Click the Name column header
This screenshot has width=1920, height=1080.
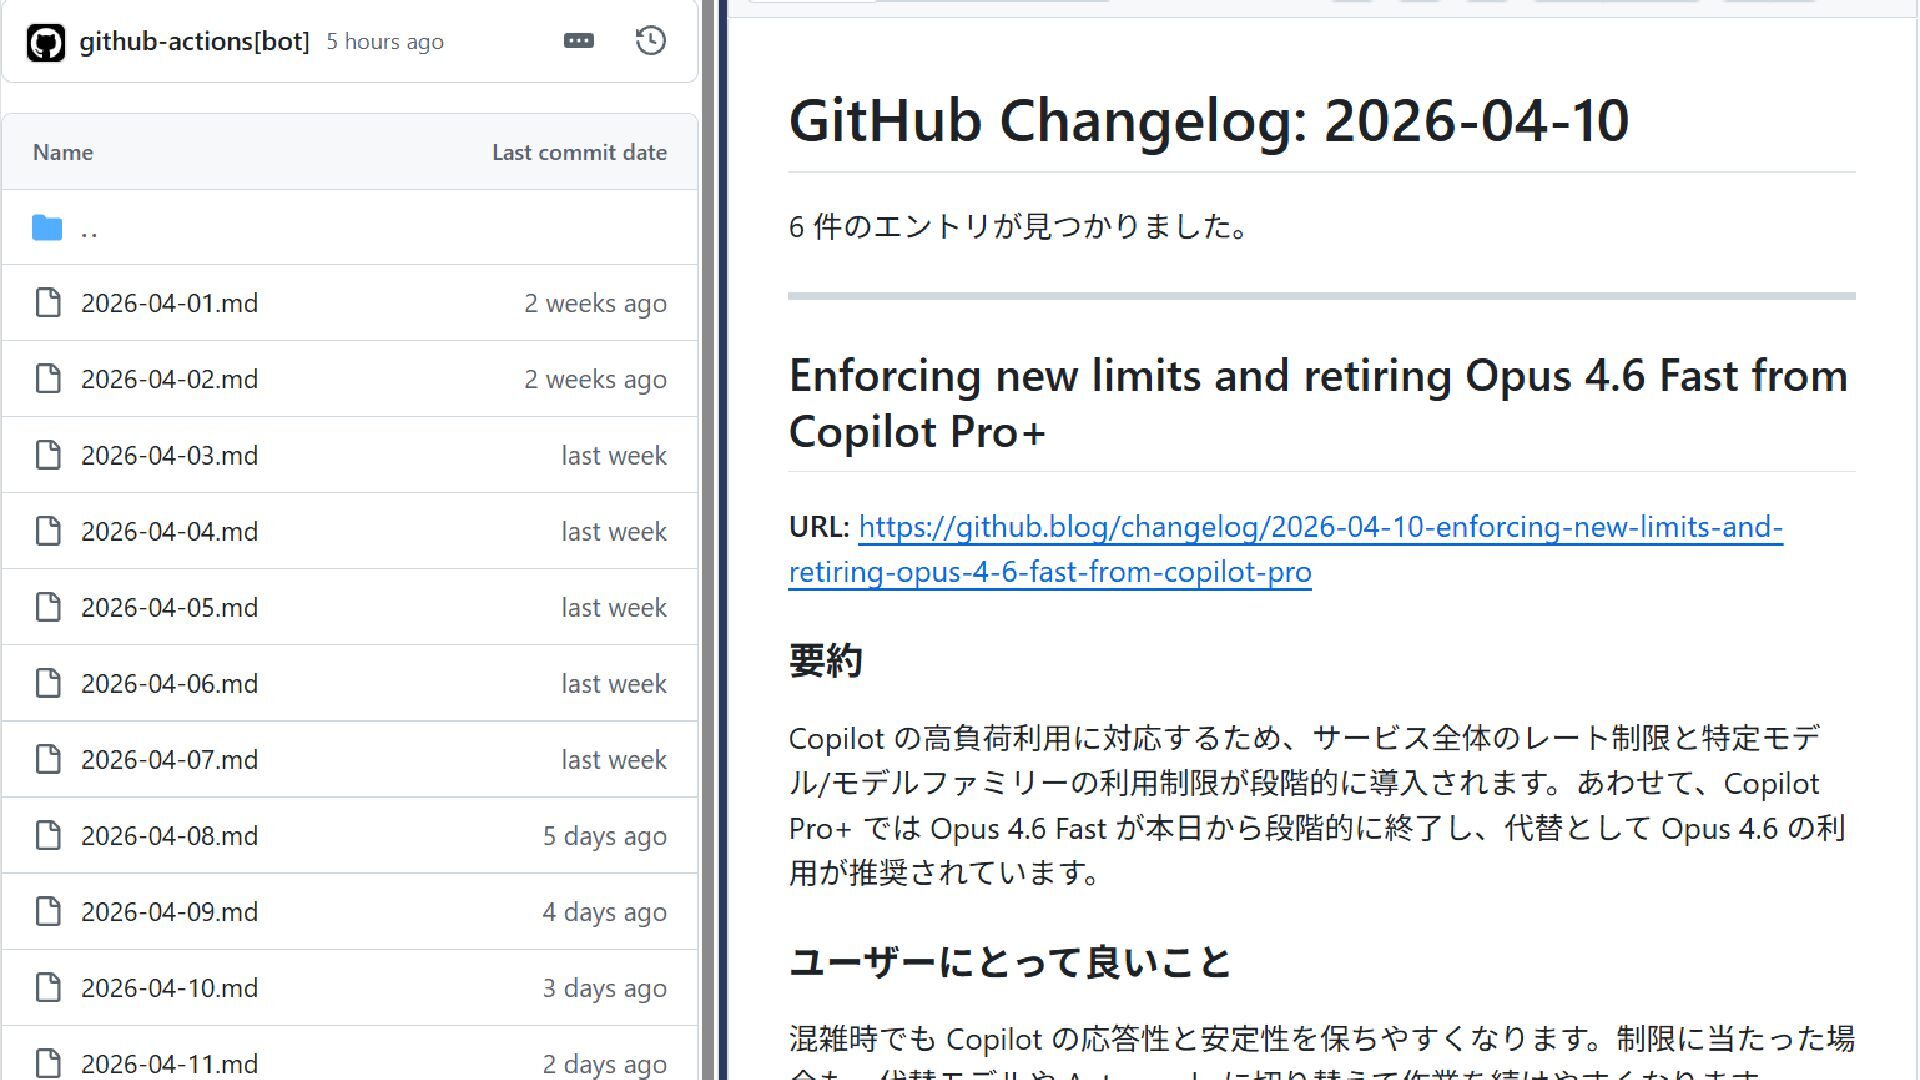pos(63,152)
